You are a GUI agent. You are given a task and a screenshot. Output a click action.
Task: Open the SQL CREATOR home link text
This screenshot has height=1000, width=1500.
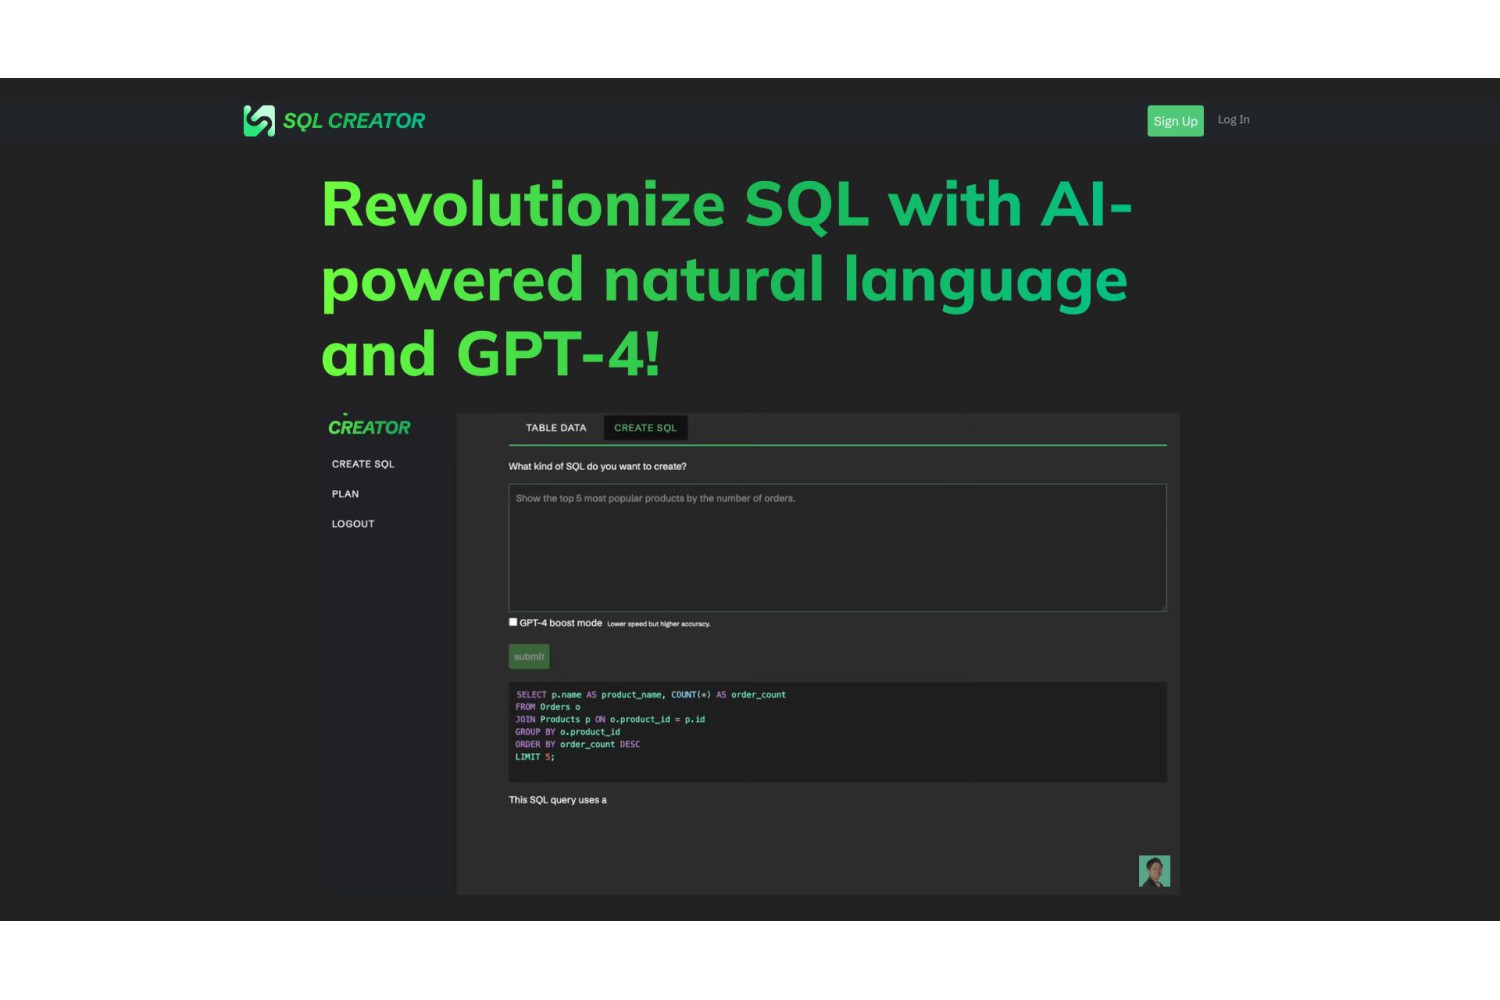click(x=354, y=121)
